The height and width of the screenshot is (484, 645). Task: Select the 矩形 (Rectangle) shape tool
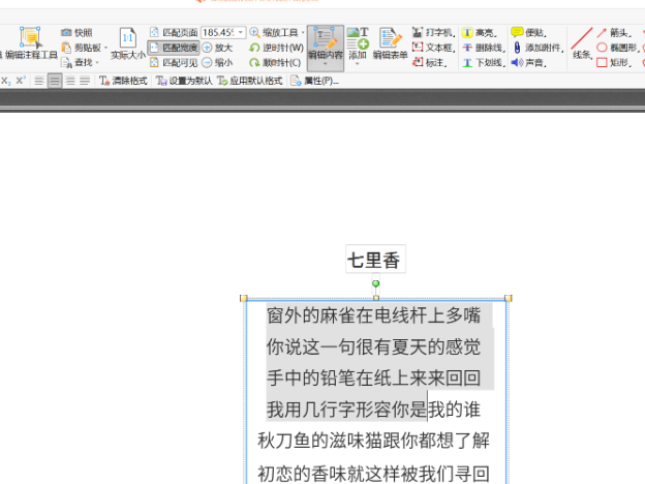pyautogui.click(x=614, y=63)
